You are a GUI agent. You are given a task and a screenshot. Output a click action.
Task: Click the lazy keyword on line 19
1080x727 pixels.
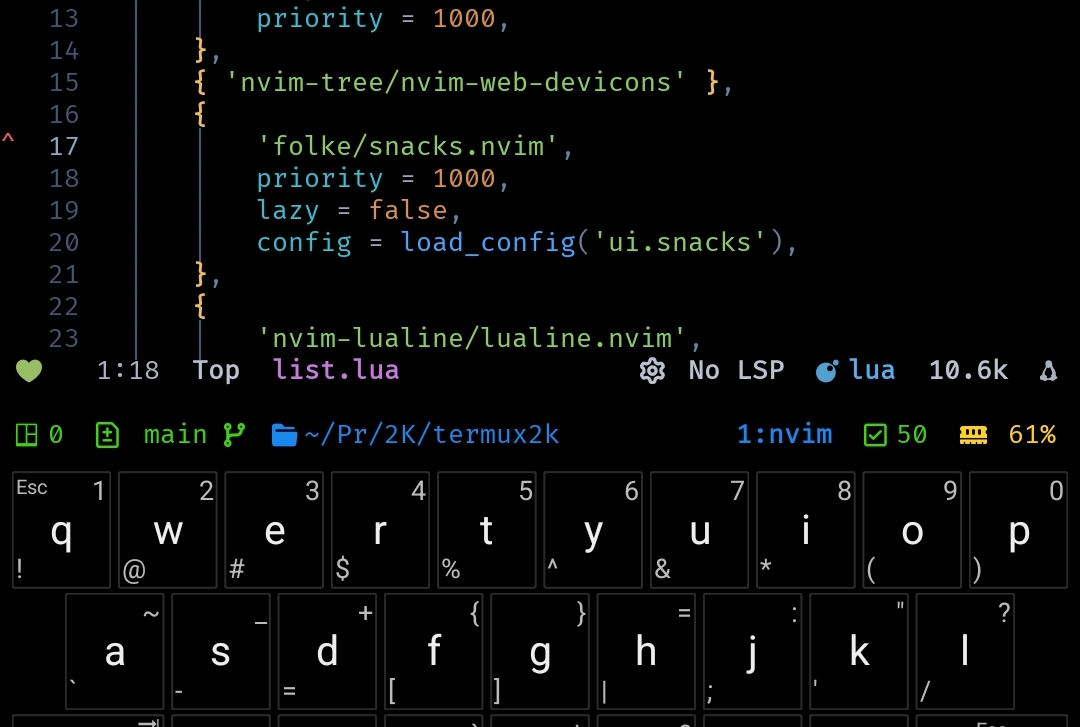point(288,210)
